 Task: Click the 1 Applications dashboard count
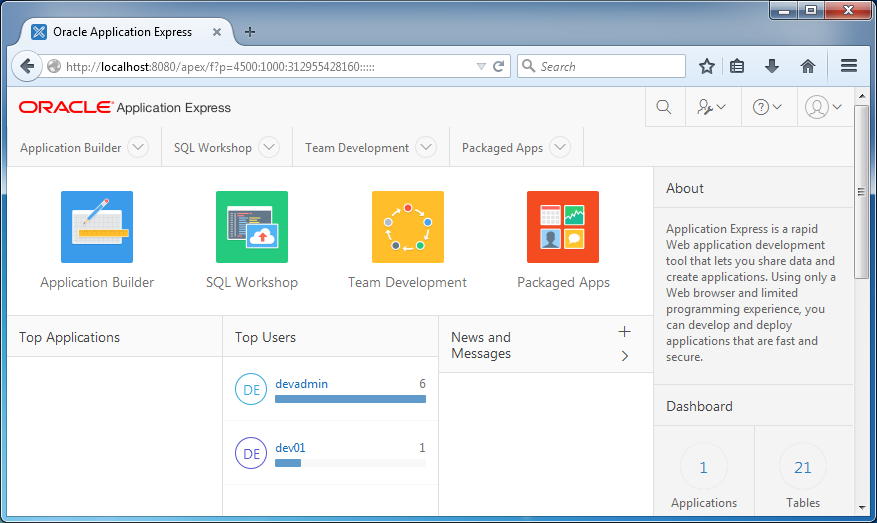click(704, 467)
